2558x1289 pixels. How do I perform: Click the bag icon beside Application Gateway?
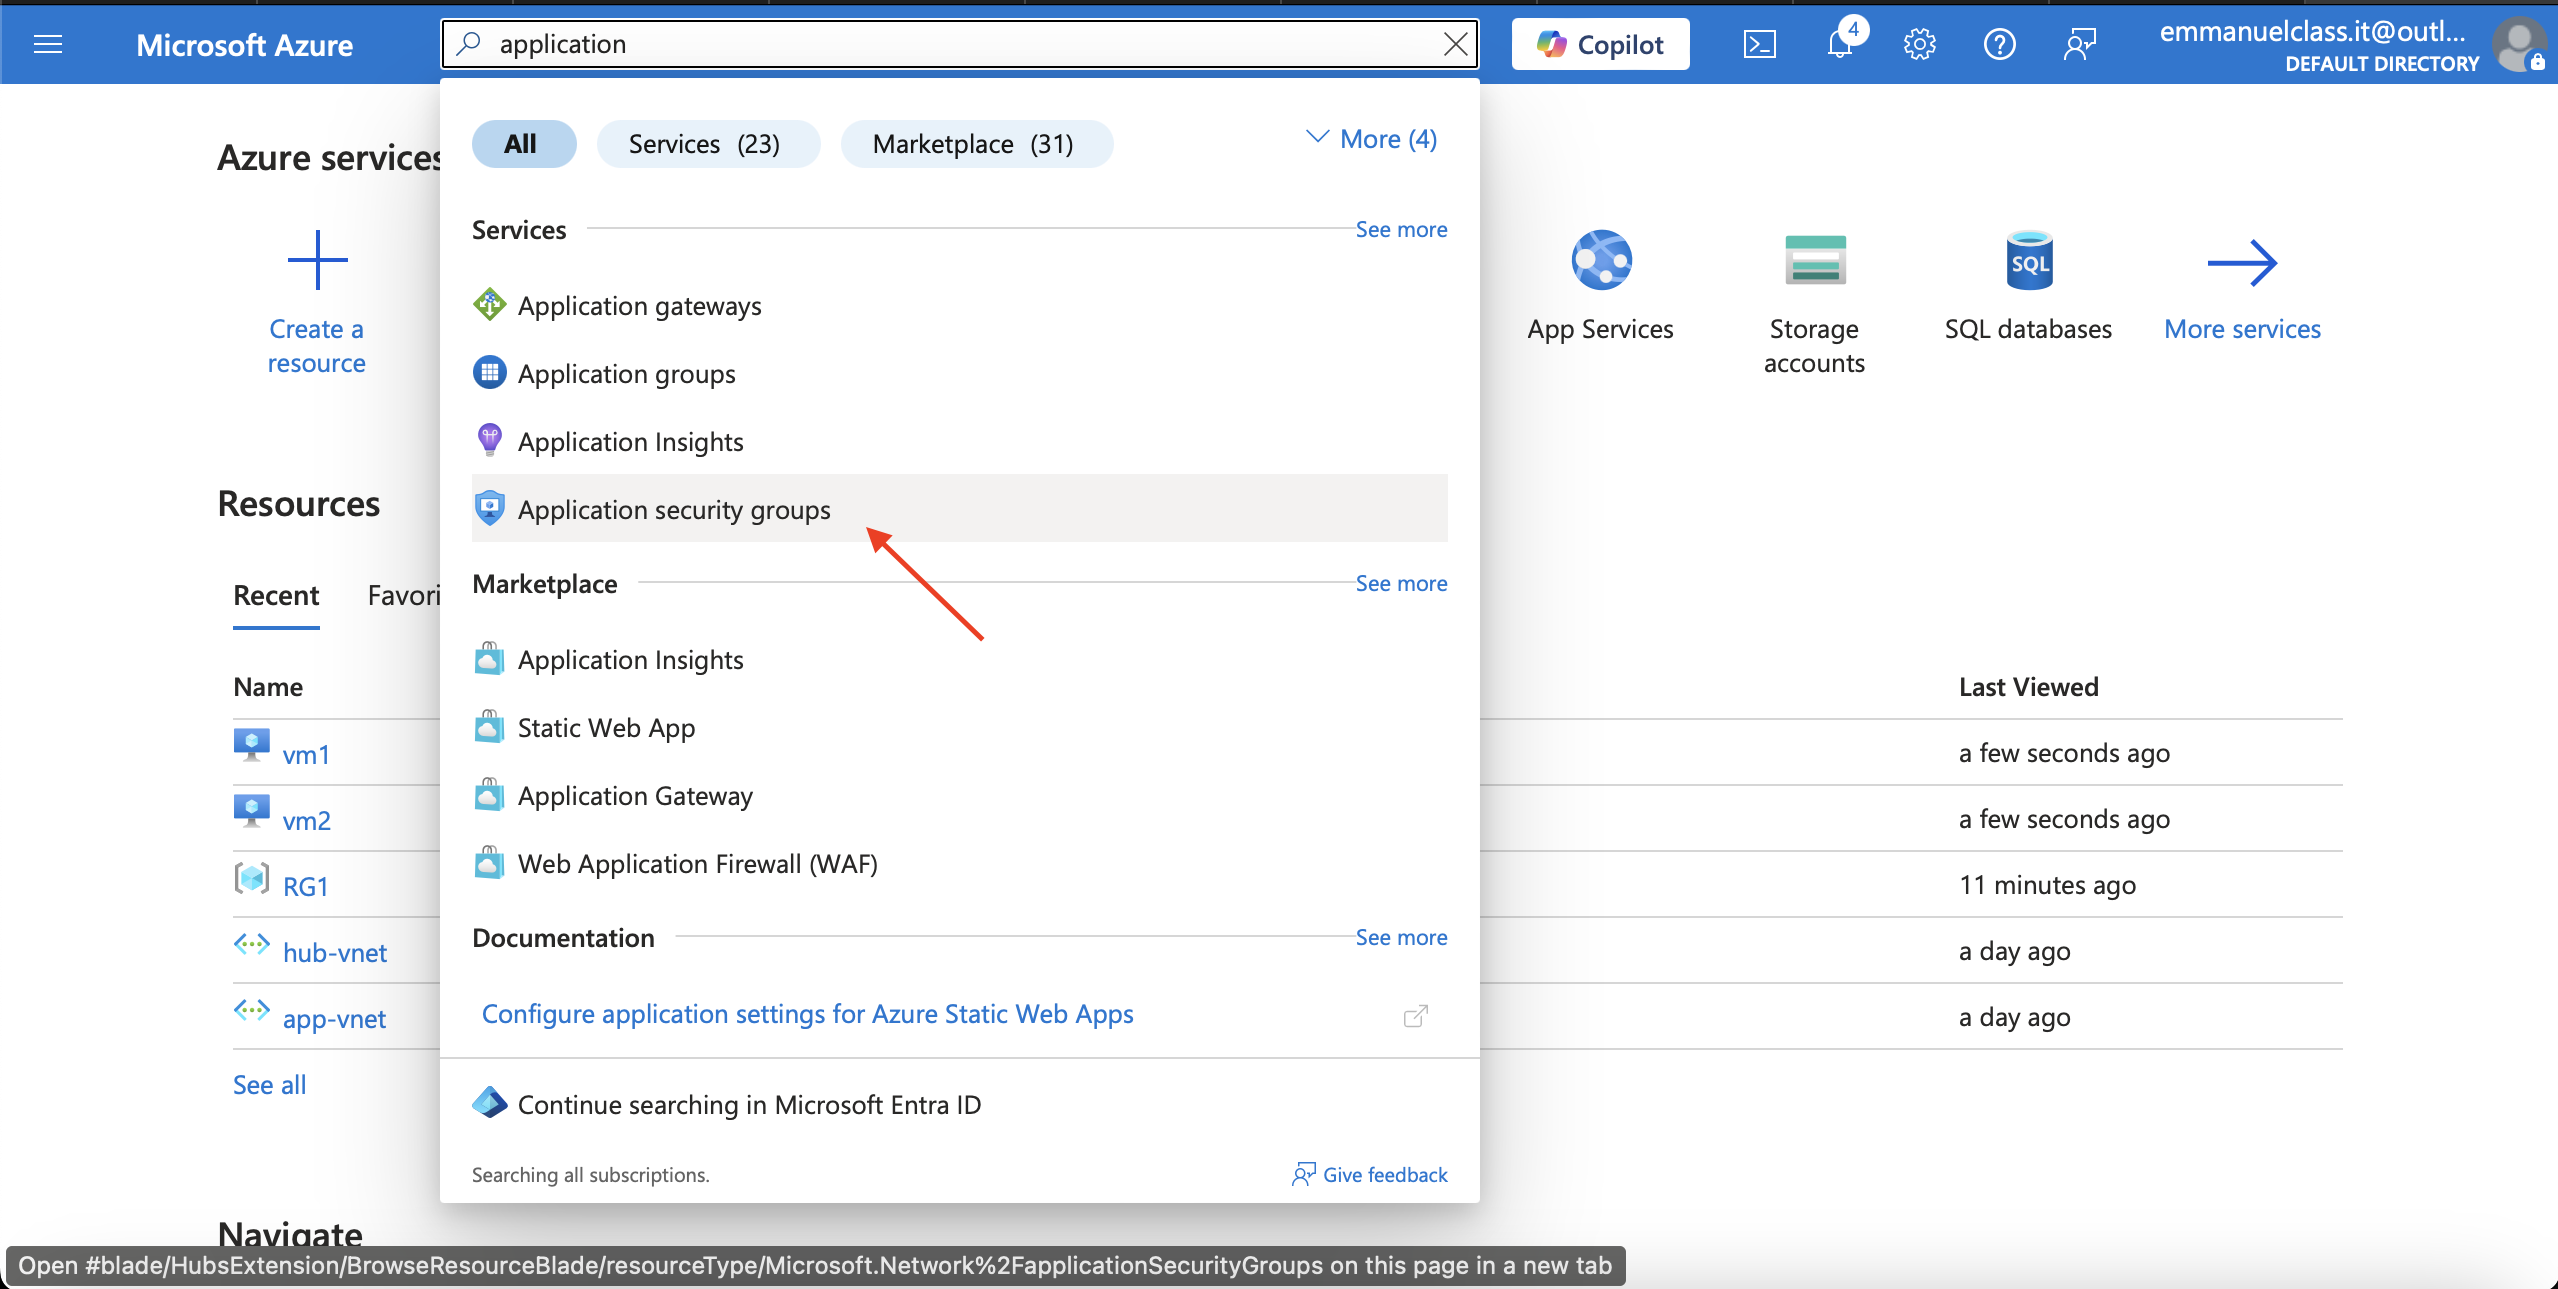(489, 794)
